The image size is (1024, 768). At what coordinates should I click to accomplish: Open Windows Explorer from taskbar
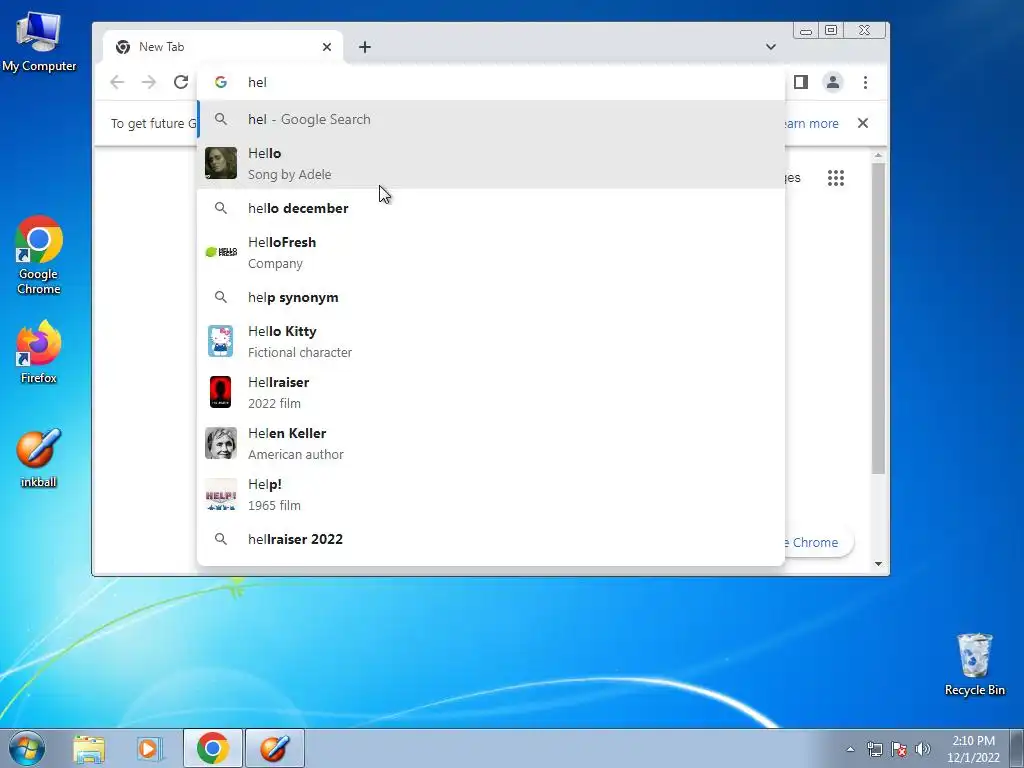(89, 748)
